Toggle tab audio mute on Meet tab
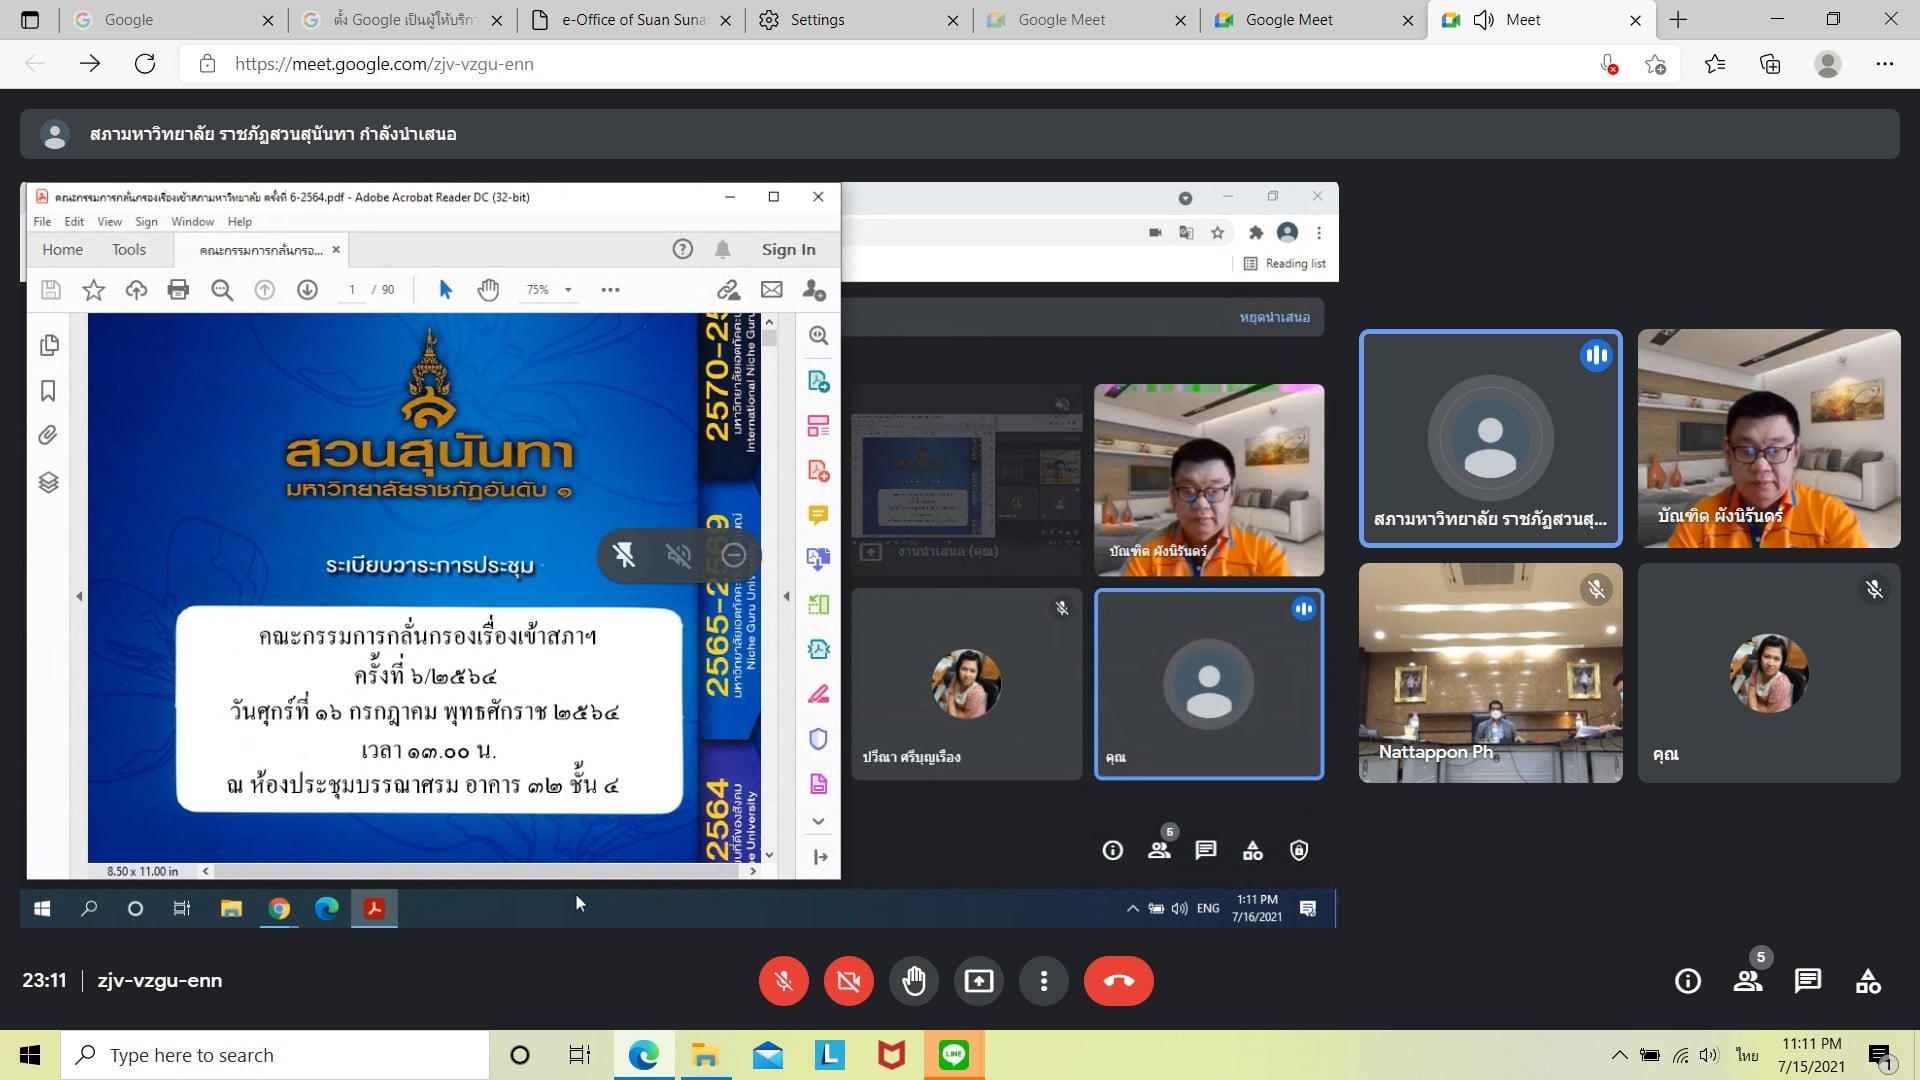The height and width of the screenshot is (1080, 1920). tap(1484, 20)
